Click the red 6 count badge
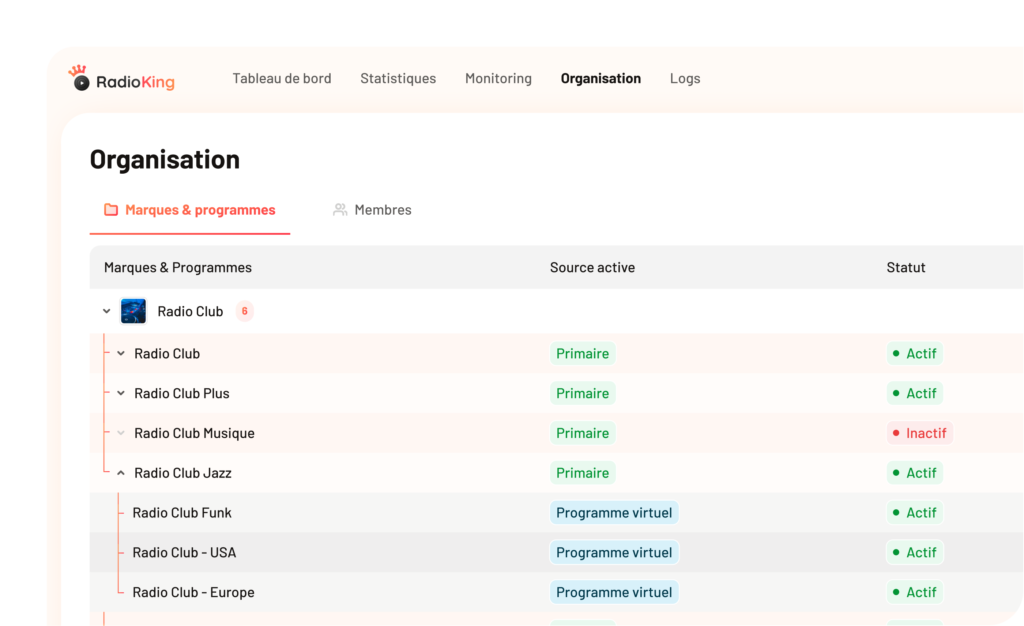1024x626 pixels. [x=245, y=311]
